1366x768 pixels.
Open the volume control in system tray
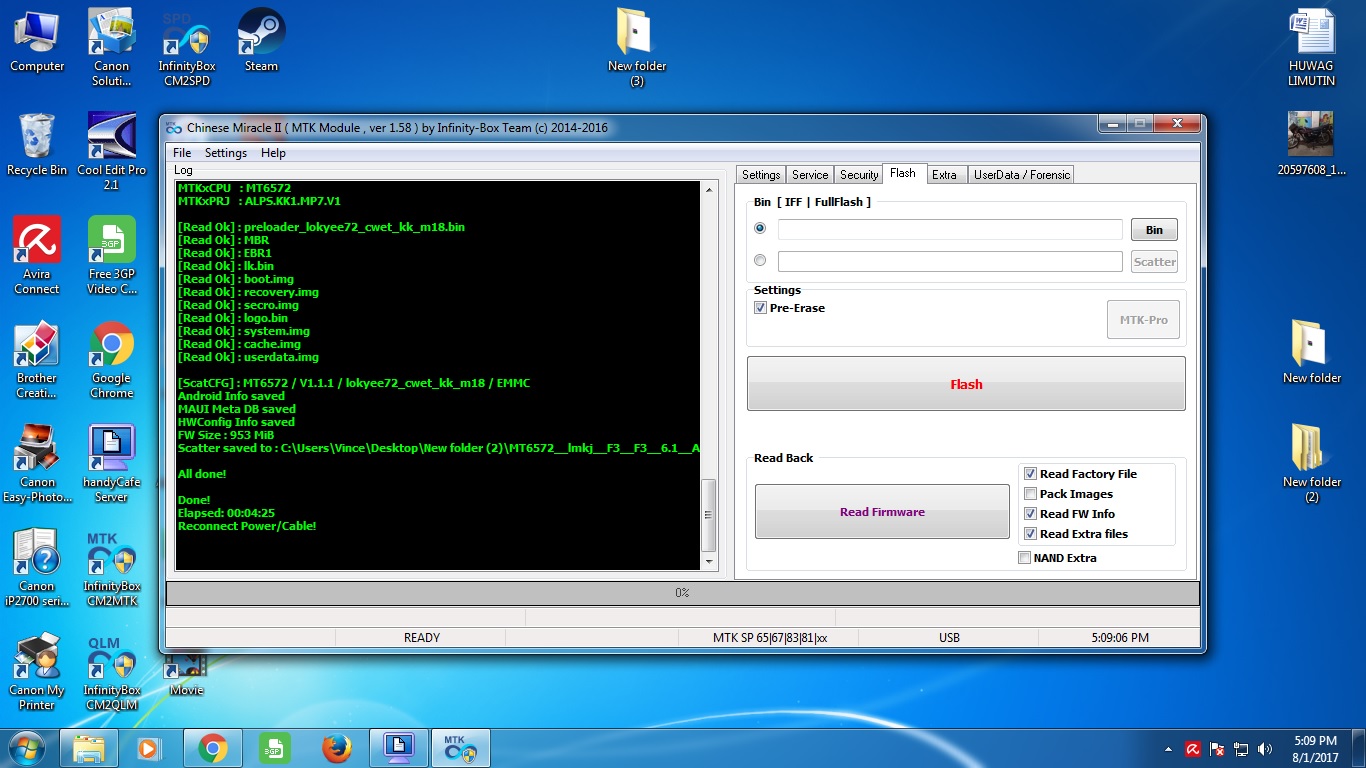tap(1265, 749)
